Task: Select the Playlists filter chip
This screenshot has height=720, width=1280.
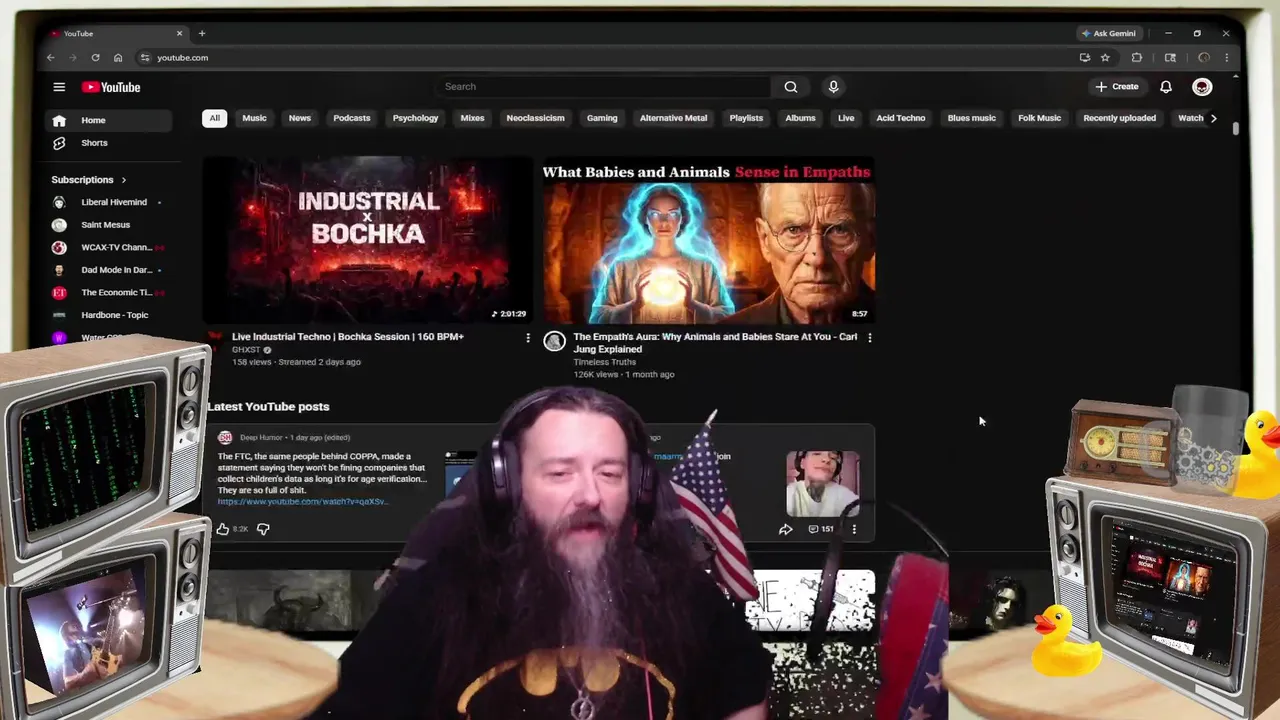Action: click(x=746, y=118)
